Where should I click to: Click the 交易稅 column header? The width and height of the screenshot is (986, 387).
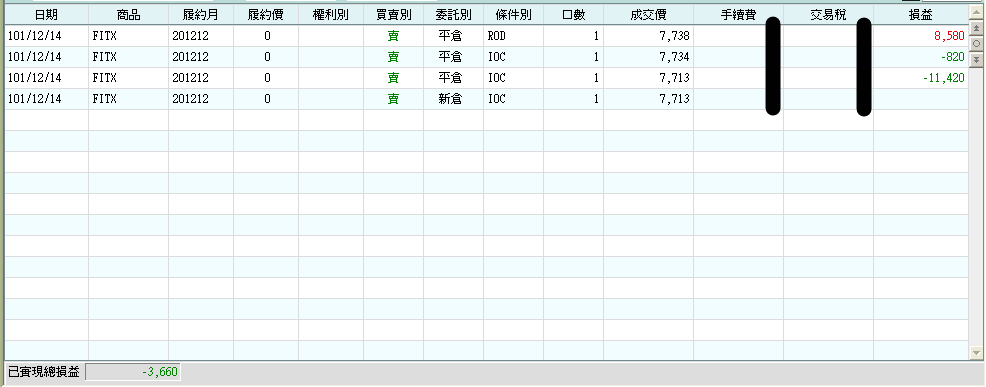tap(828, 14)
